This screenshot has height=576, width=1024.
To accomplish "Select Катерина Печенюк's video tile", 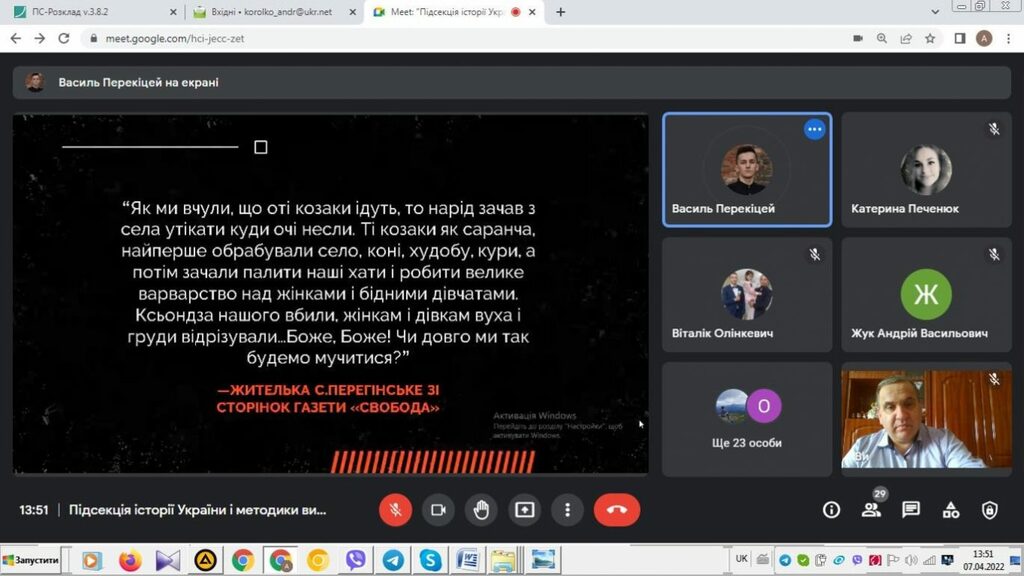I will coord(926,170).
